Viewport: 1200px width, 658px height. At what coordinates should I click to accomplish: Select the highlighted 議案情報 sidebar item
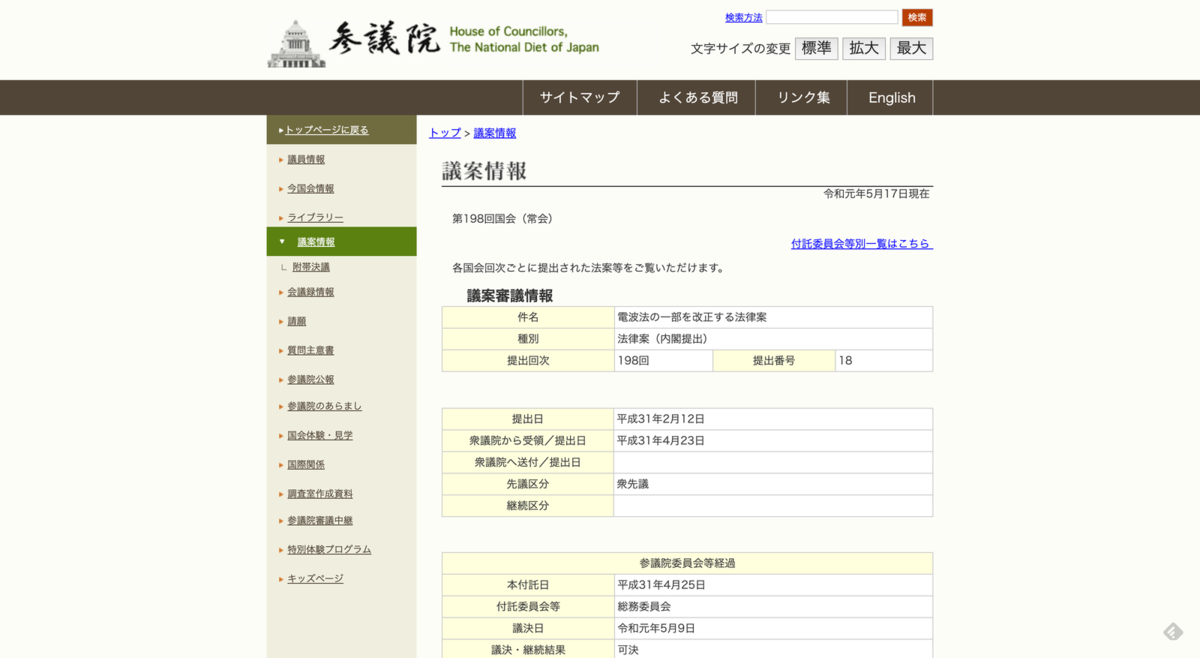coord(341,241)
